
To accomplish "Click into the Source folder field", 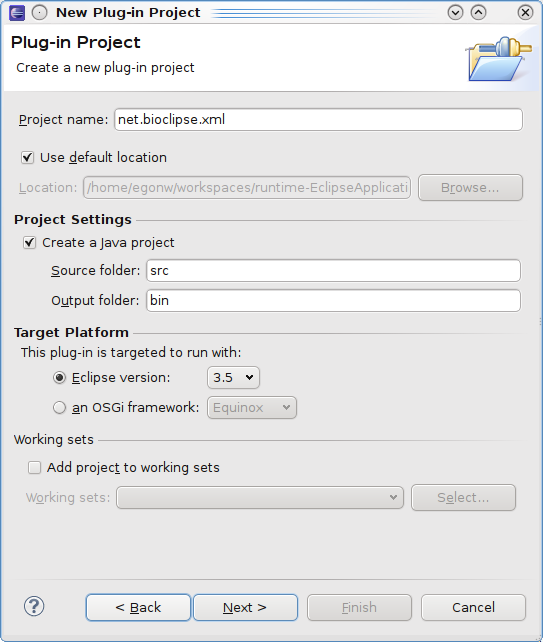I will pyautogui.click(x=334, y=270).
